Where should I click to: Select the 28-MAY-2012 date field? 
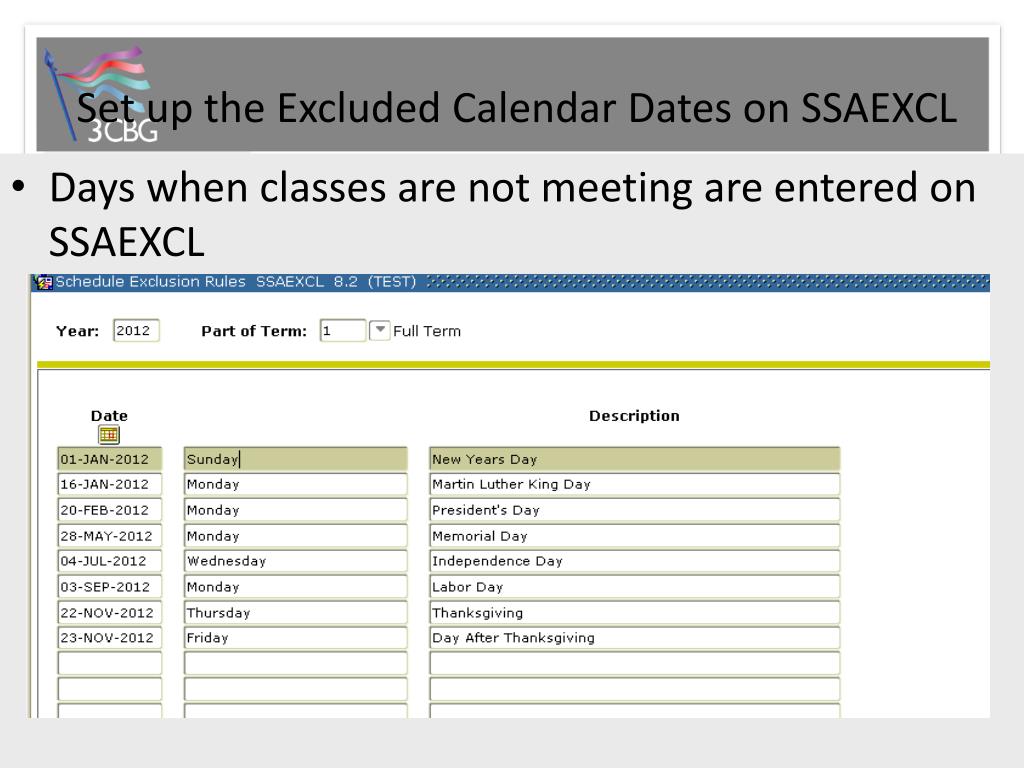110,536
